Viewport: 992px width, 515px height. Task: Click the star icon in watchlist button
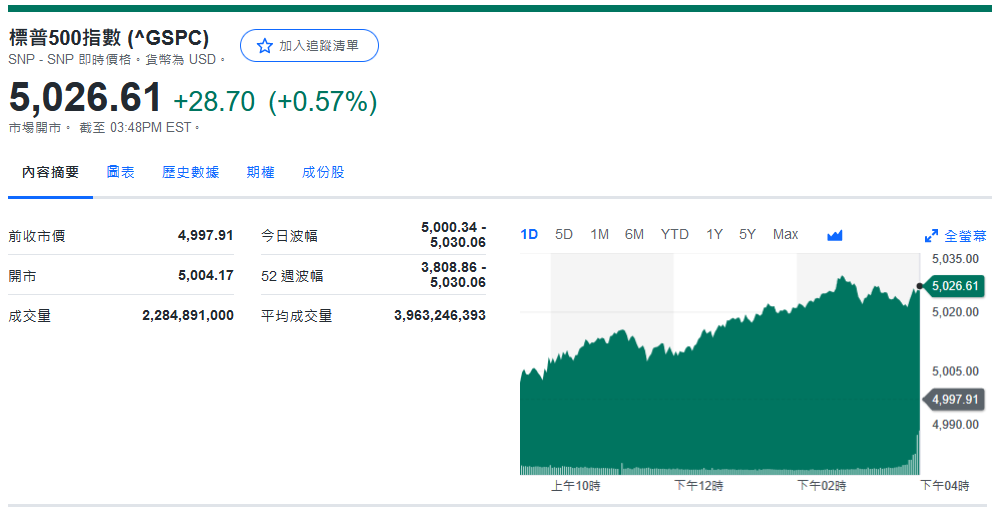click(x=264, y=46)
